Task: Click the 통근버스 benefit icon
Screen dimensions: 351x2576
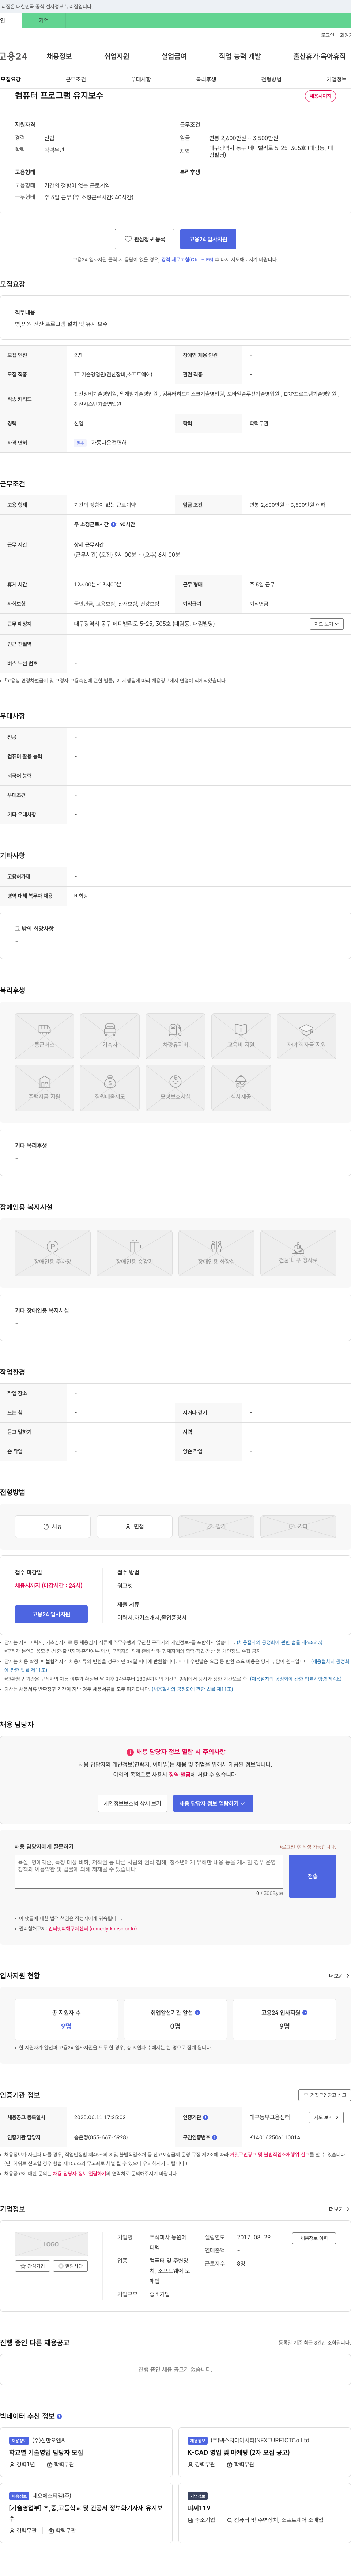Action: point(44,1035)
